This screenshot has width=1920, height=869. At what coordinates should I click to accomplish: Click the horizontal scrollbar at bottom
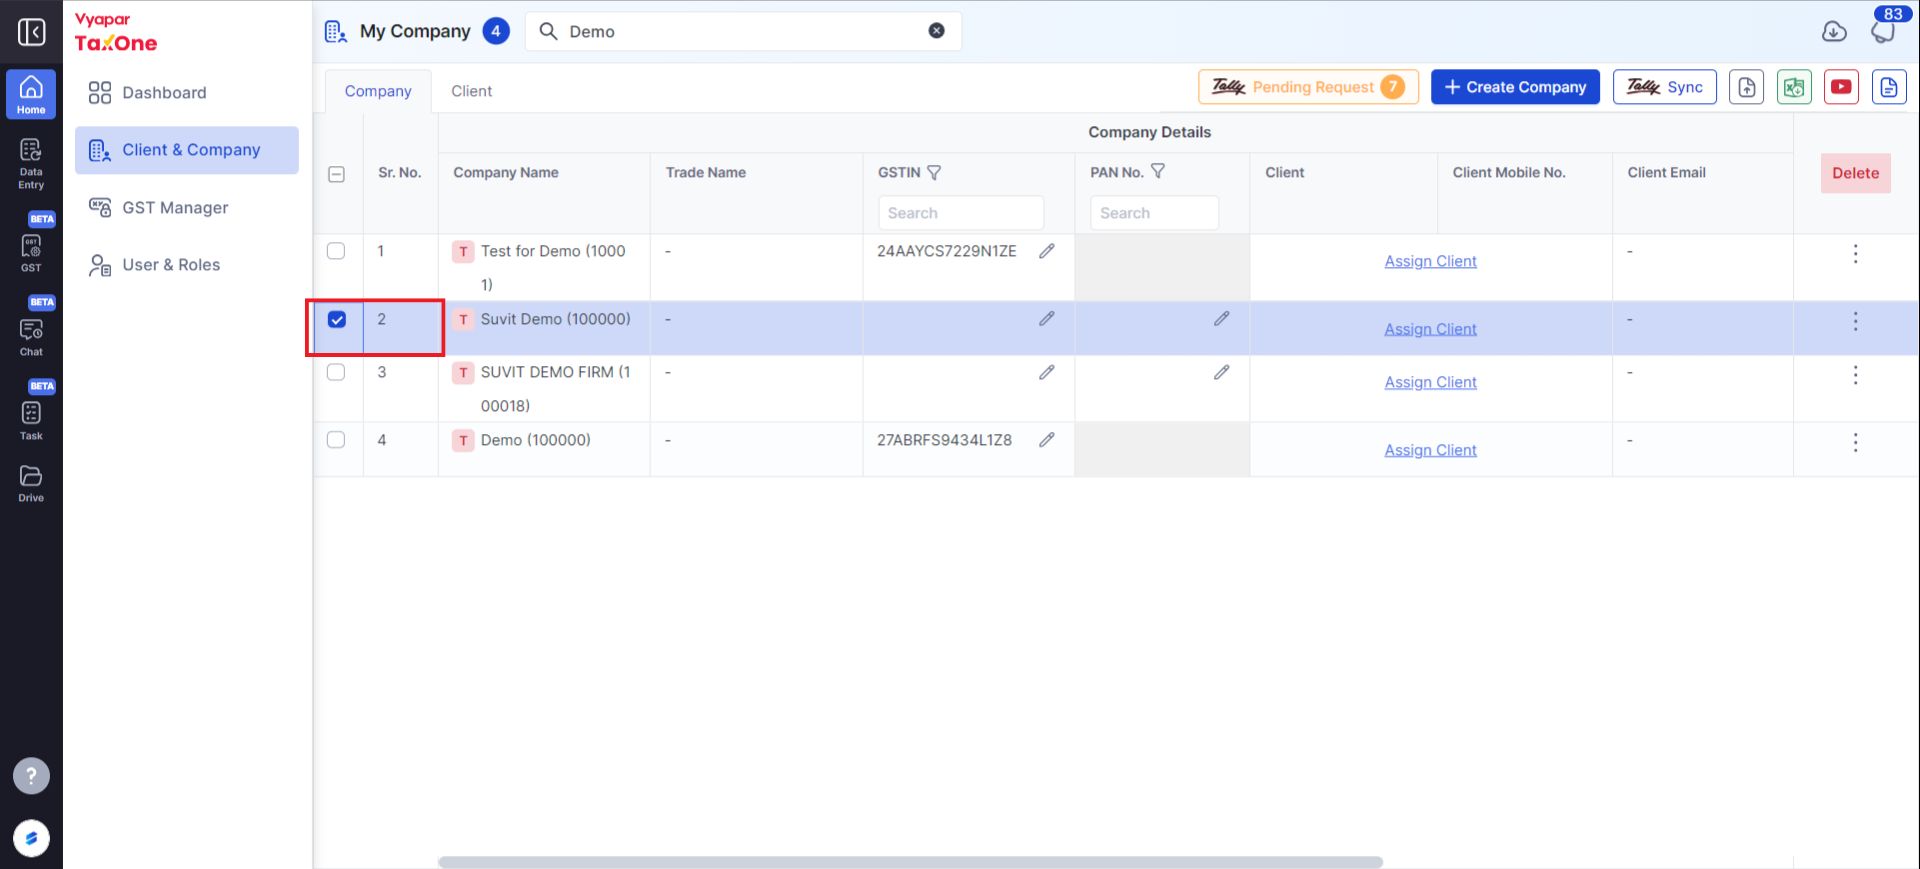tap(910, 862)
